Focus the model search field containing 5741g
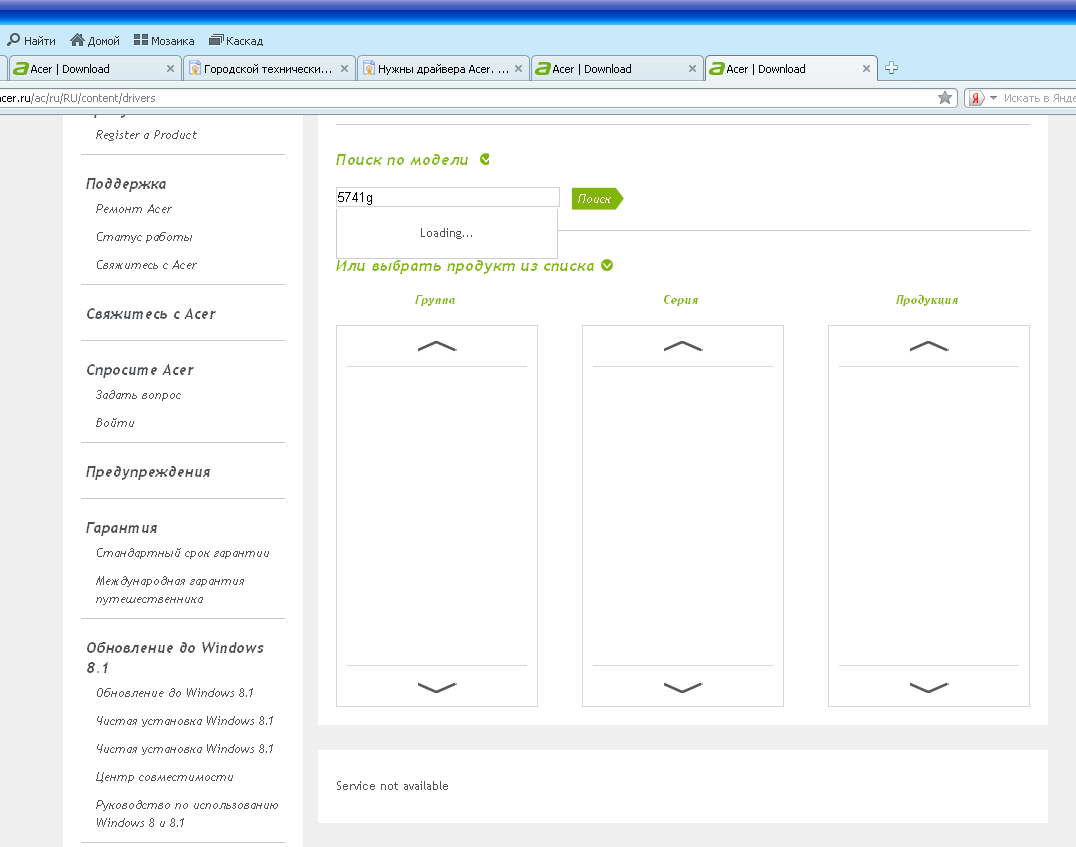Image resolution: width=1076 pixels, height=847 pixels. (447, 198)
